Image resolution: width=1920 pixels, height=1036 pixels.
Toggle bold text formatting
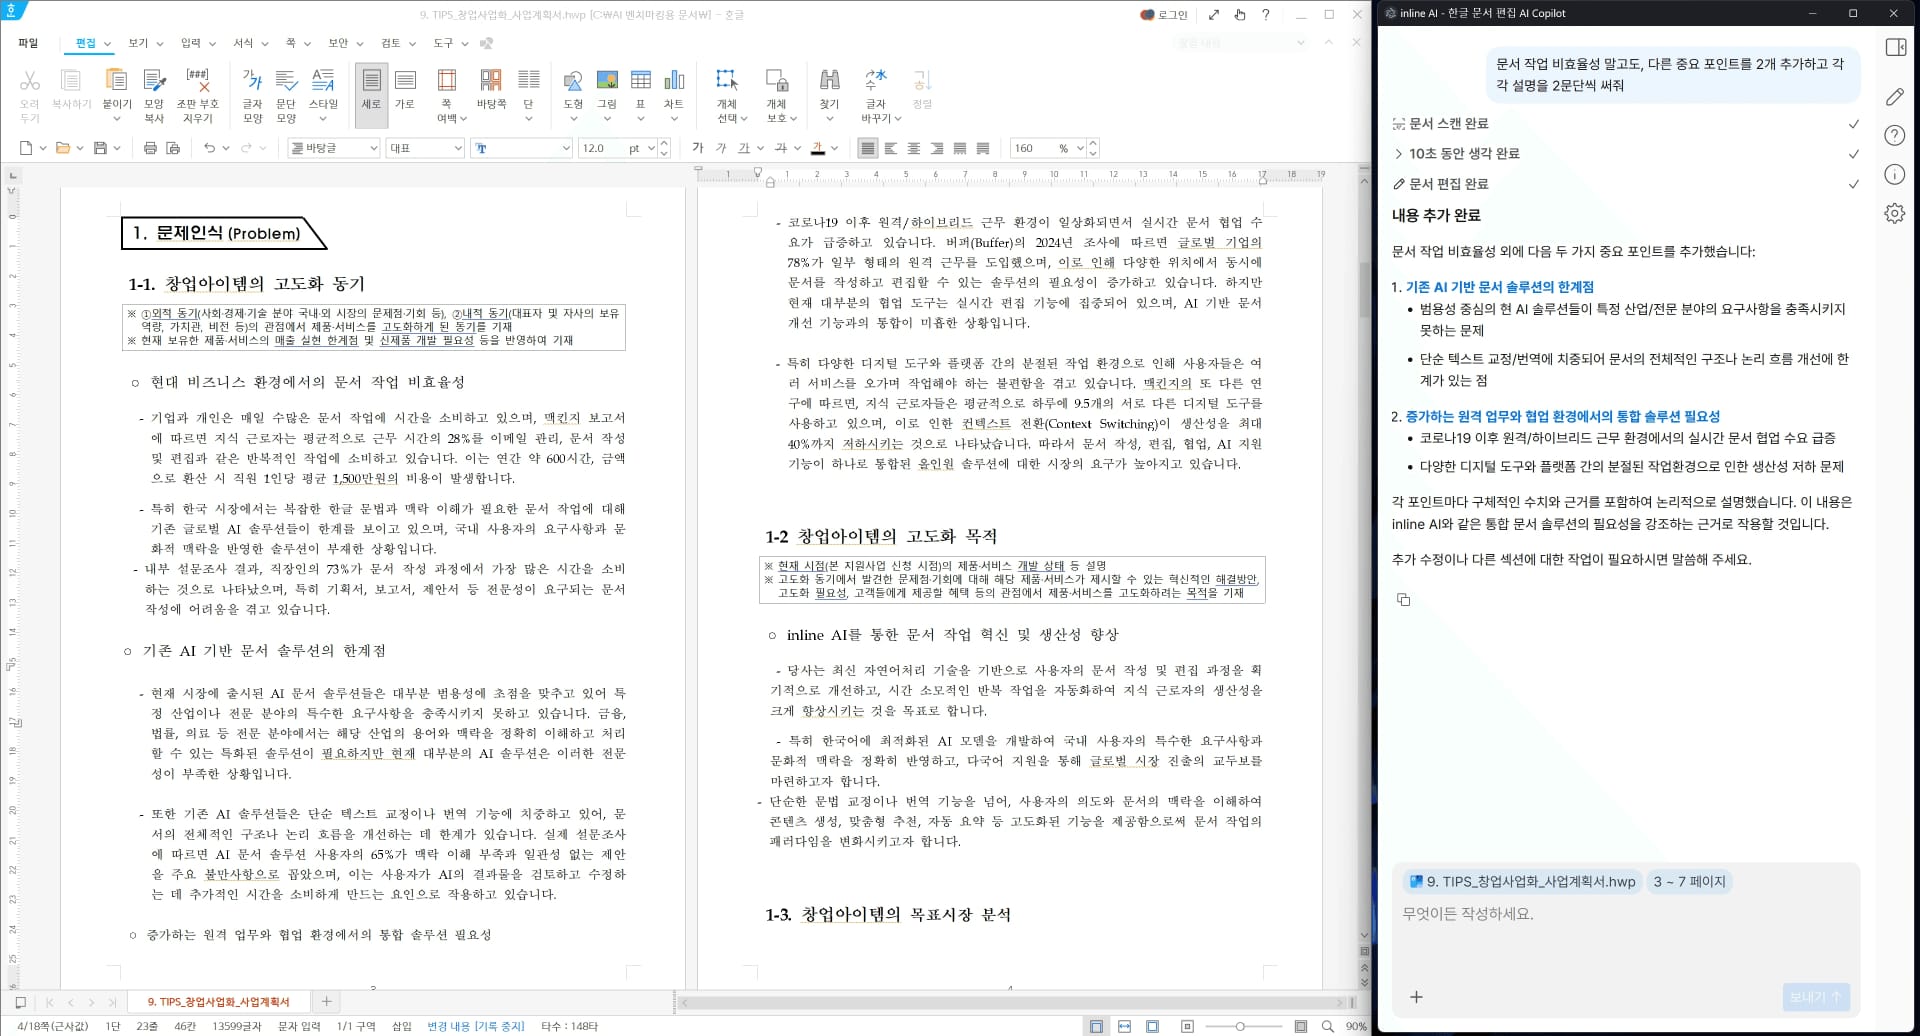coord(697,148)
